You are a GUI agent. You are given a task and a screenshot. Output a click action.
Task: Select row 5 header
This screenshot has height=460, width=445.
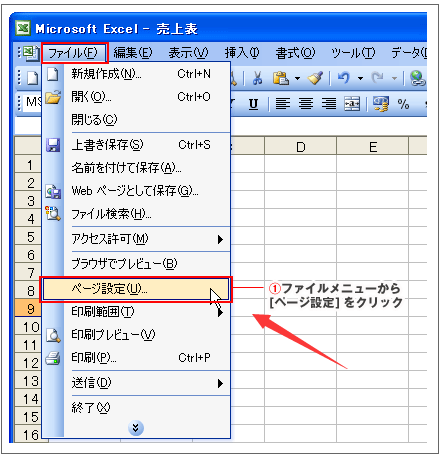pyautogui.click(x=29, y=237)
